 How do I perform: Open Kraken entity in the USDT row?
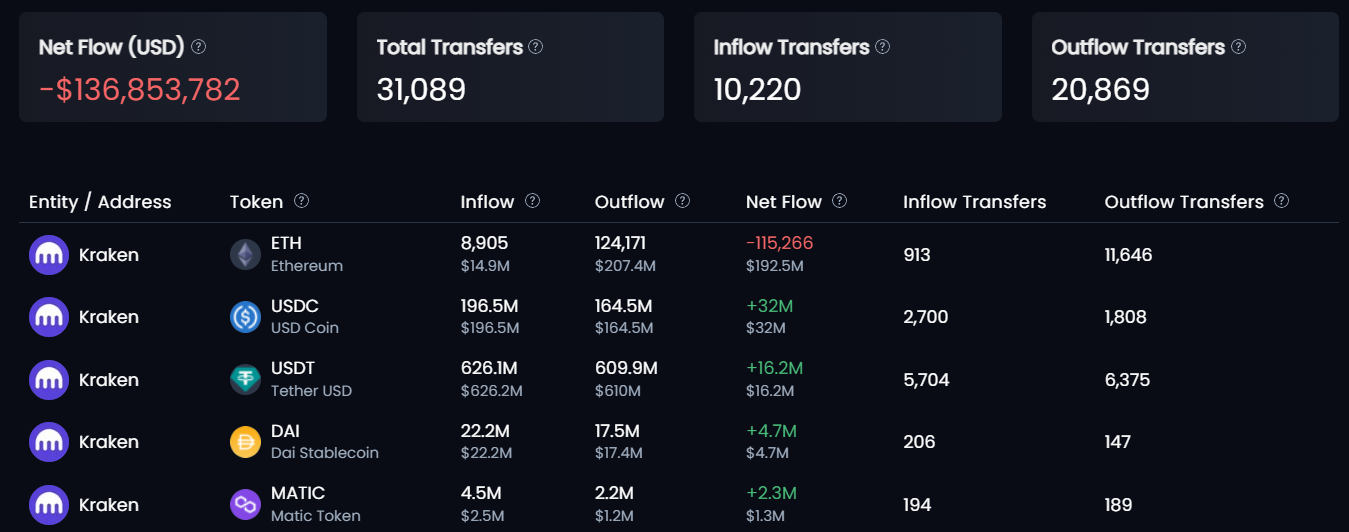(109, 380)
